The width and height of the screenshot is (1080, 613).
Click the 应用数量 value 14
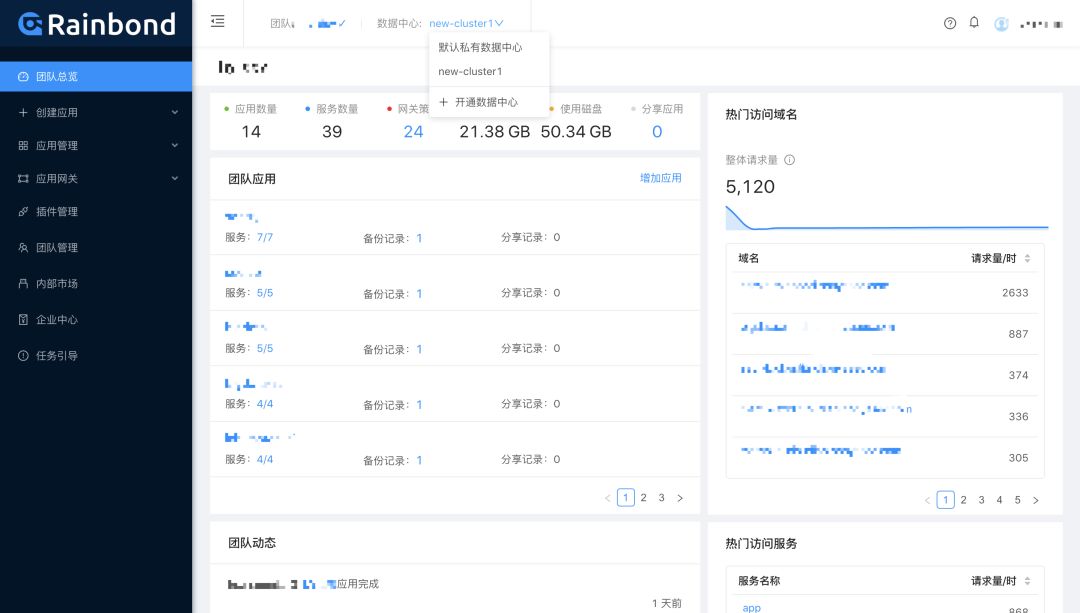(251, 132)
